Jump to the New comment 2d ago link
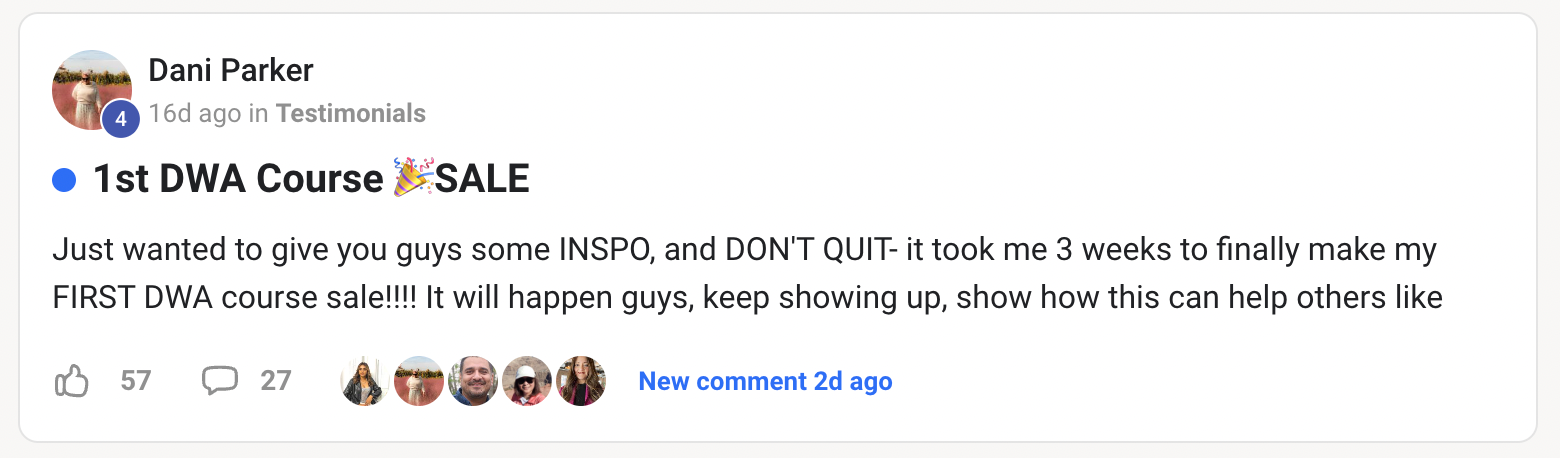The height and width of the screenshot is (458, 1560). [x=765, y=381]
